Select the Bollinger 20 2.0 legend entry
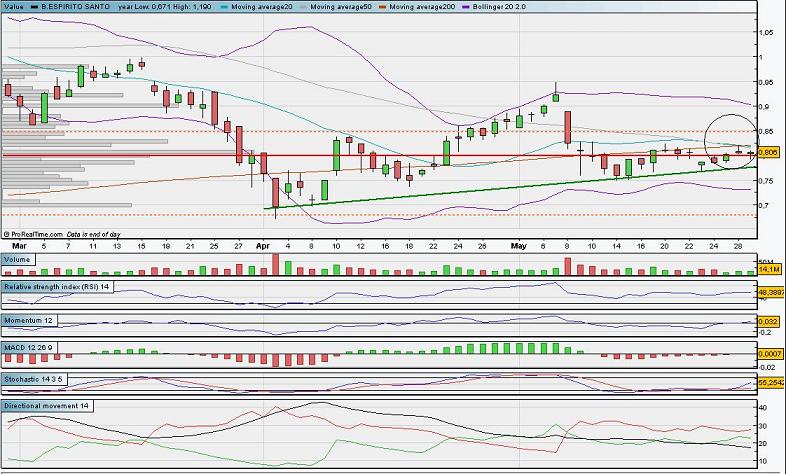The height and width of the screenshot is (474, 786). pyautogui.click(x=498, y=7)
